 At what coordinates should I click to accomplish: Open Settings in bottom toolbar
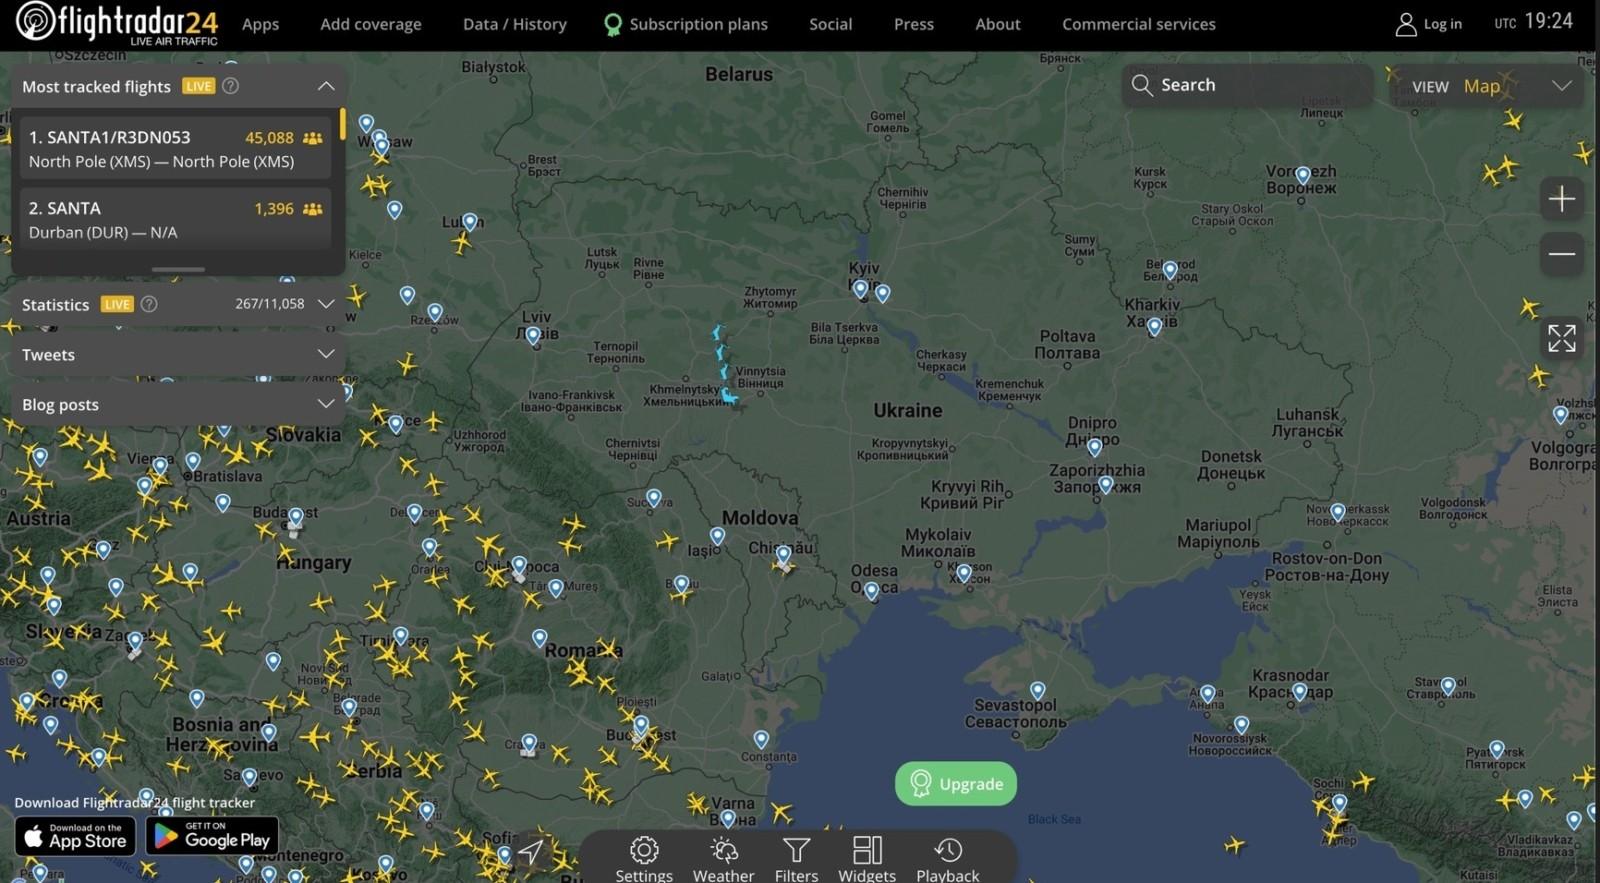(x=644, y=860)
